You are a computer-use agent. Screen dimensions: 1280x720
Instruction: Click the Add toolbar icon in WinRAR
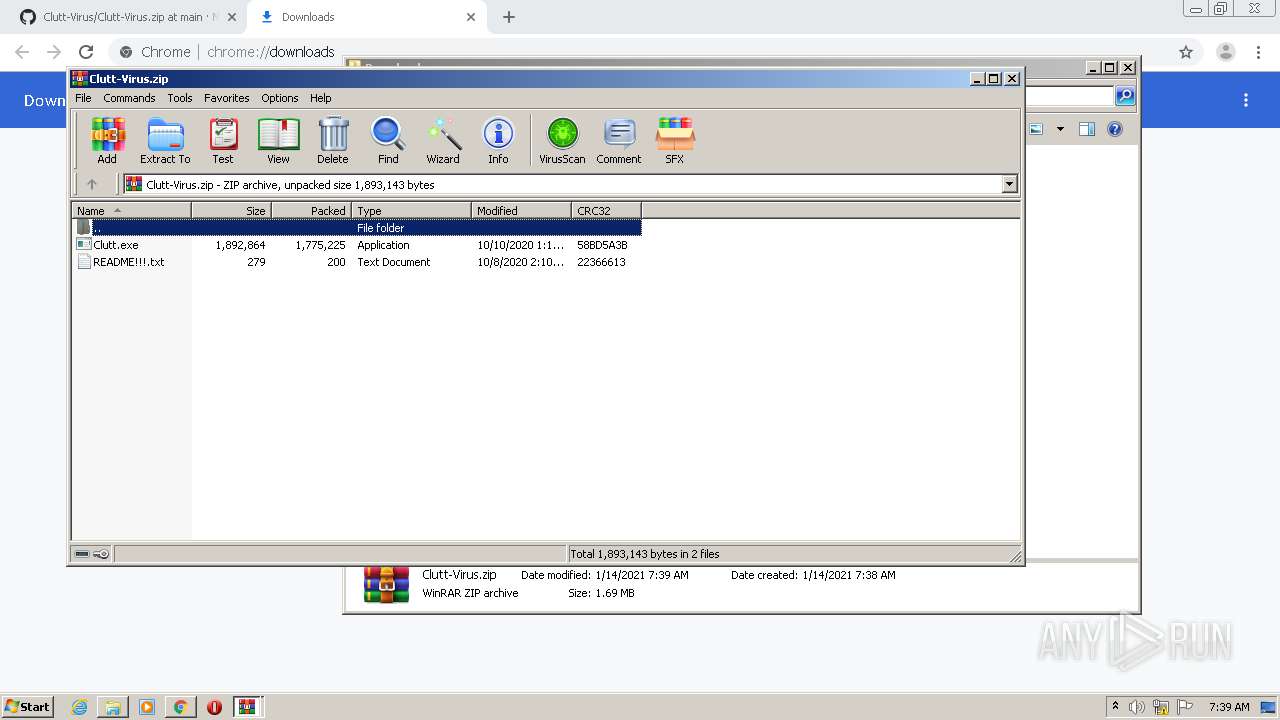click(x=107, y=140)
